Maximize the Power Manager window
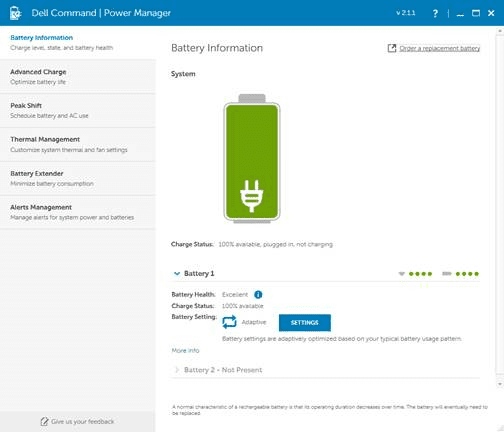 [x=476, y=13]
